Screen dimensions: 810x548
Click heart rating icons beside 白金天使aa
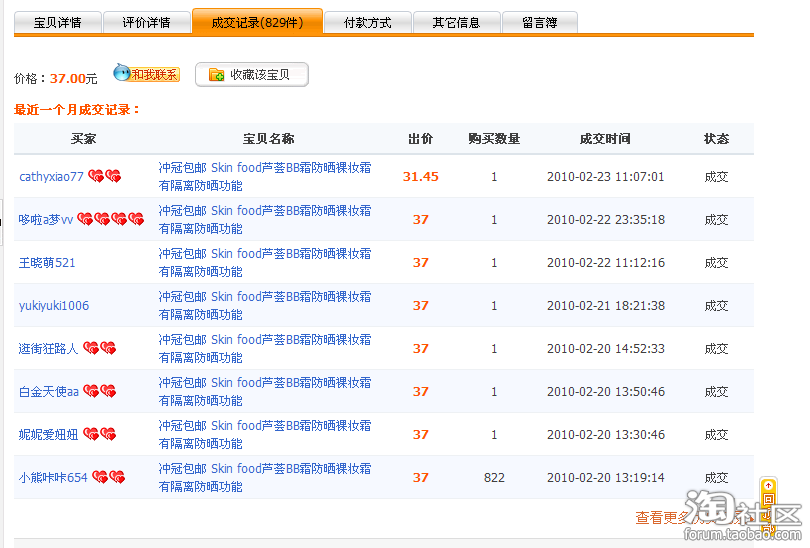(x=100, y=392)
